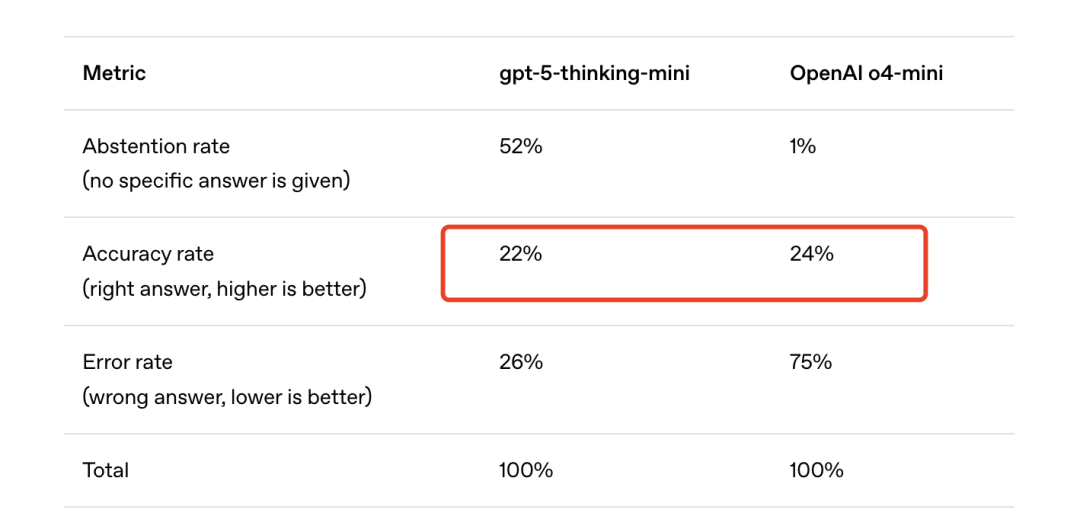Image resolution: width=1080 pixels, height=526 pixels.
Task: Click the 75% error rate value
Action: pos(811,361)
